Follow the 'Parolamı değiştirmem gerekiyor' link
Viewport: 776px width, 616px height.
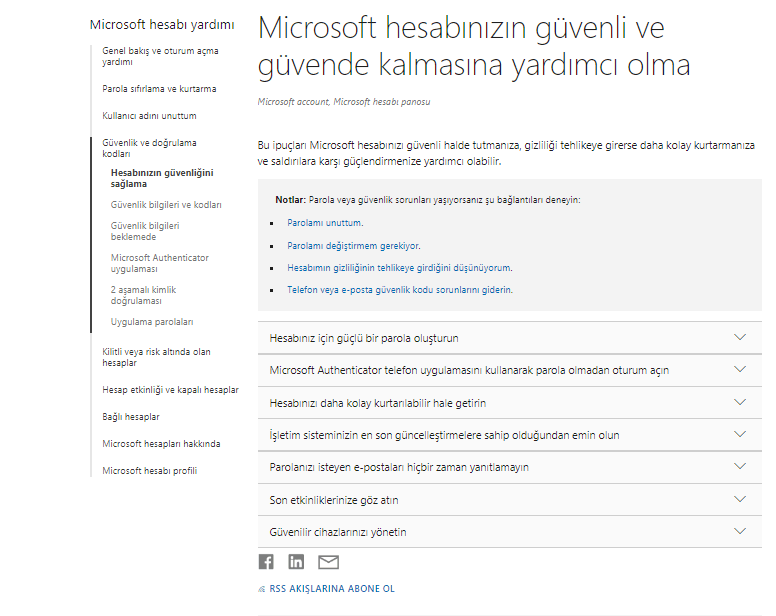[354, 246]
